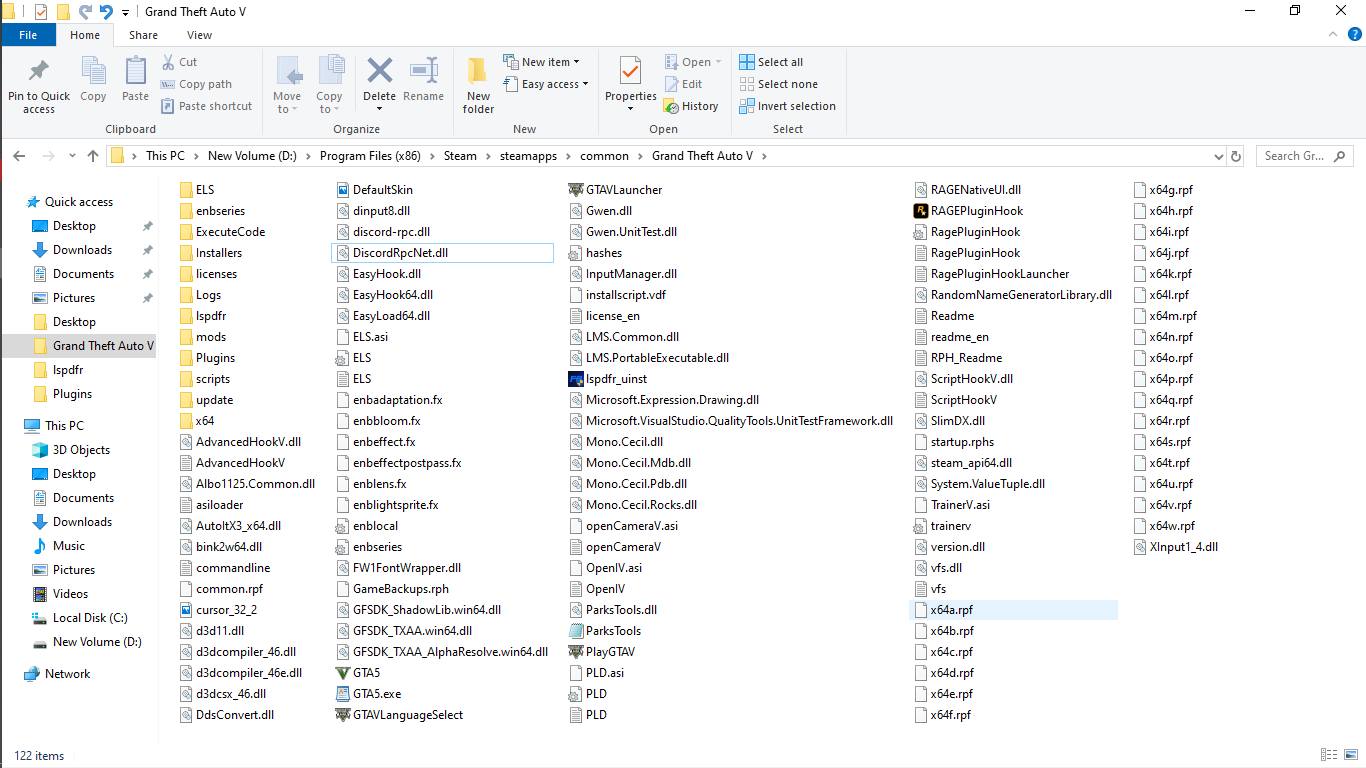
Task: Click Invert selection in the ribbon
Action: (788, 106)
